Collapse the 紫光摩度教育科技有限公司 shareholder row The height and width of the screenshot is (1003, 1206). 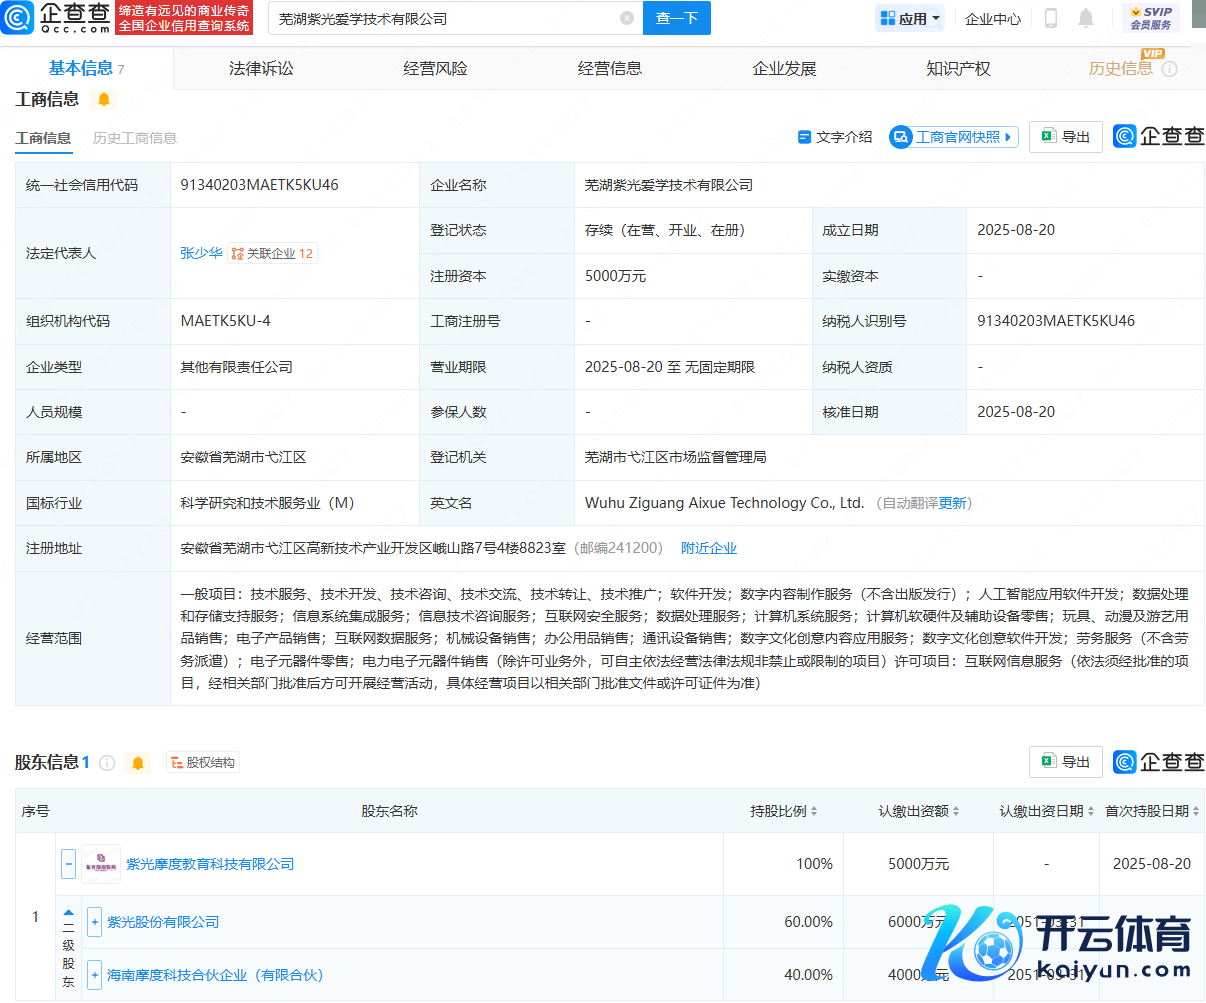(x=68, y=864)
